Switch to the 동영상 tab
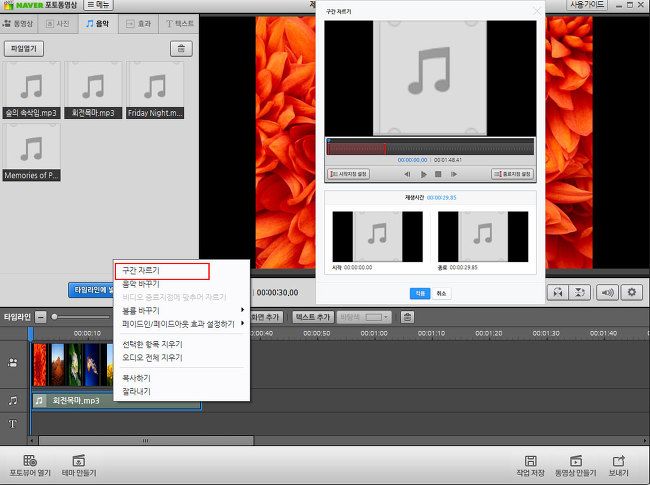Viewport: 650px width, 485px height. coord(18,24)
